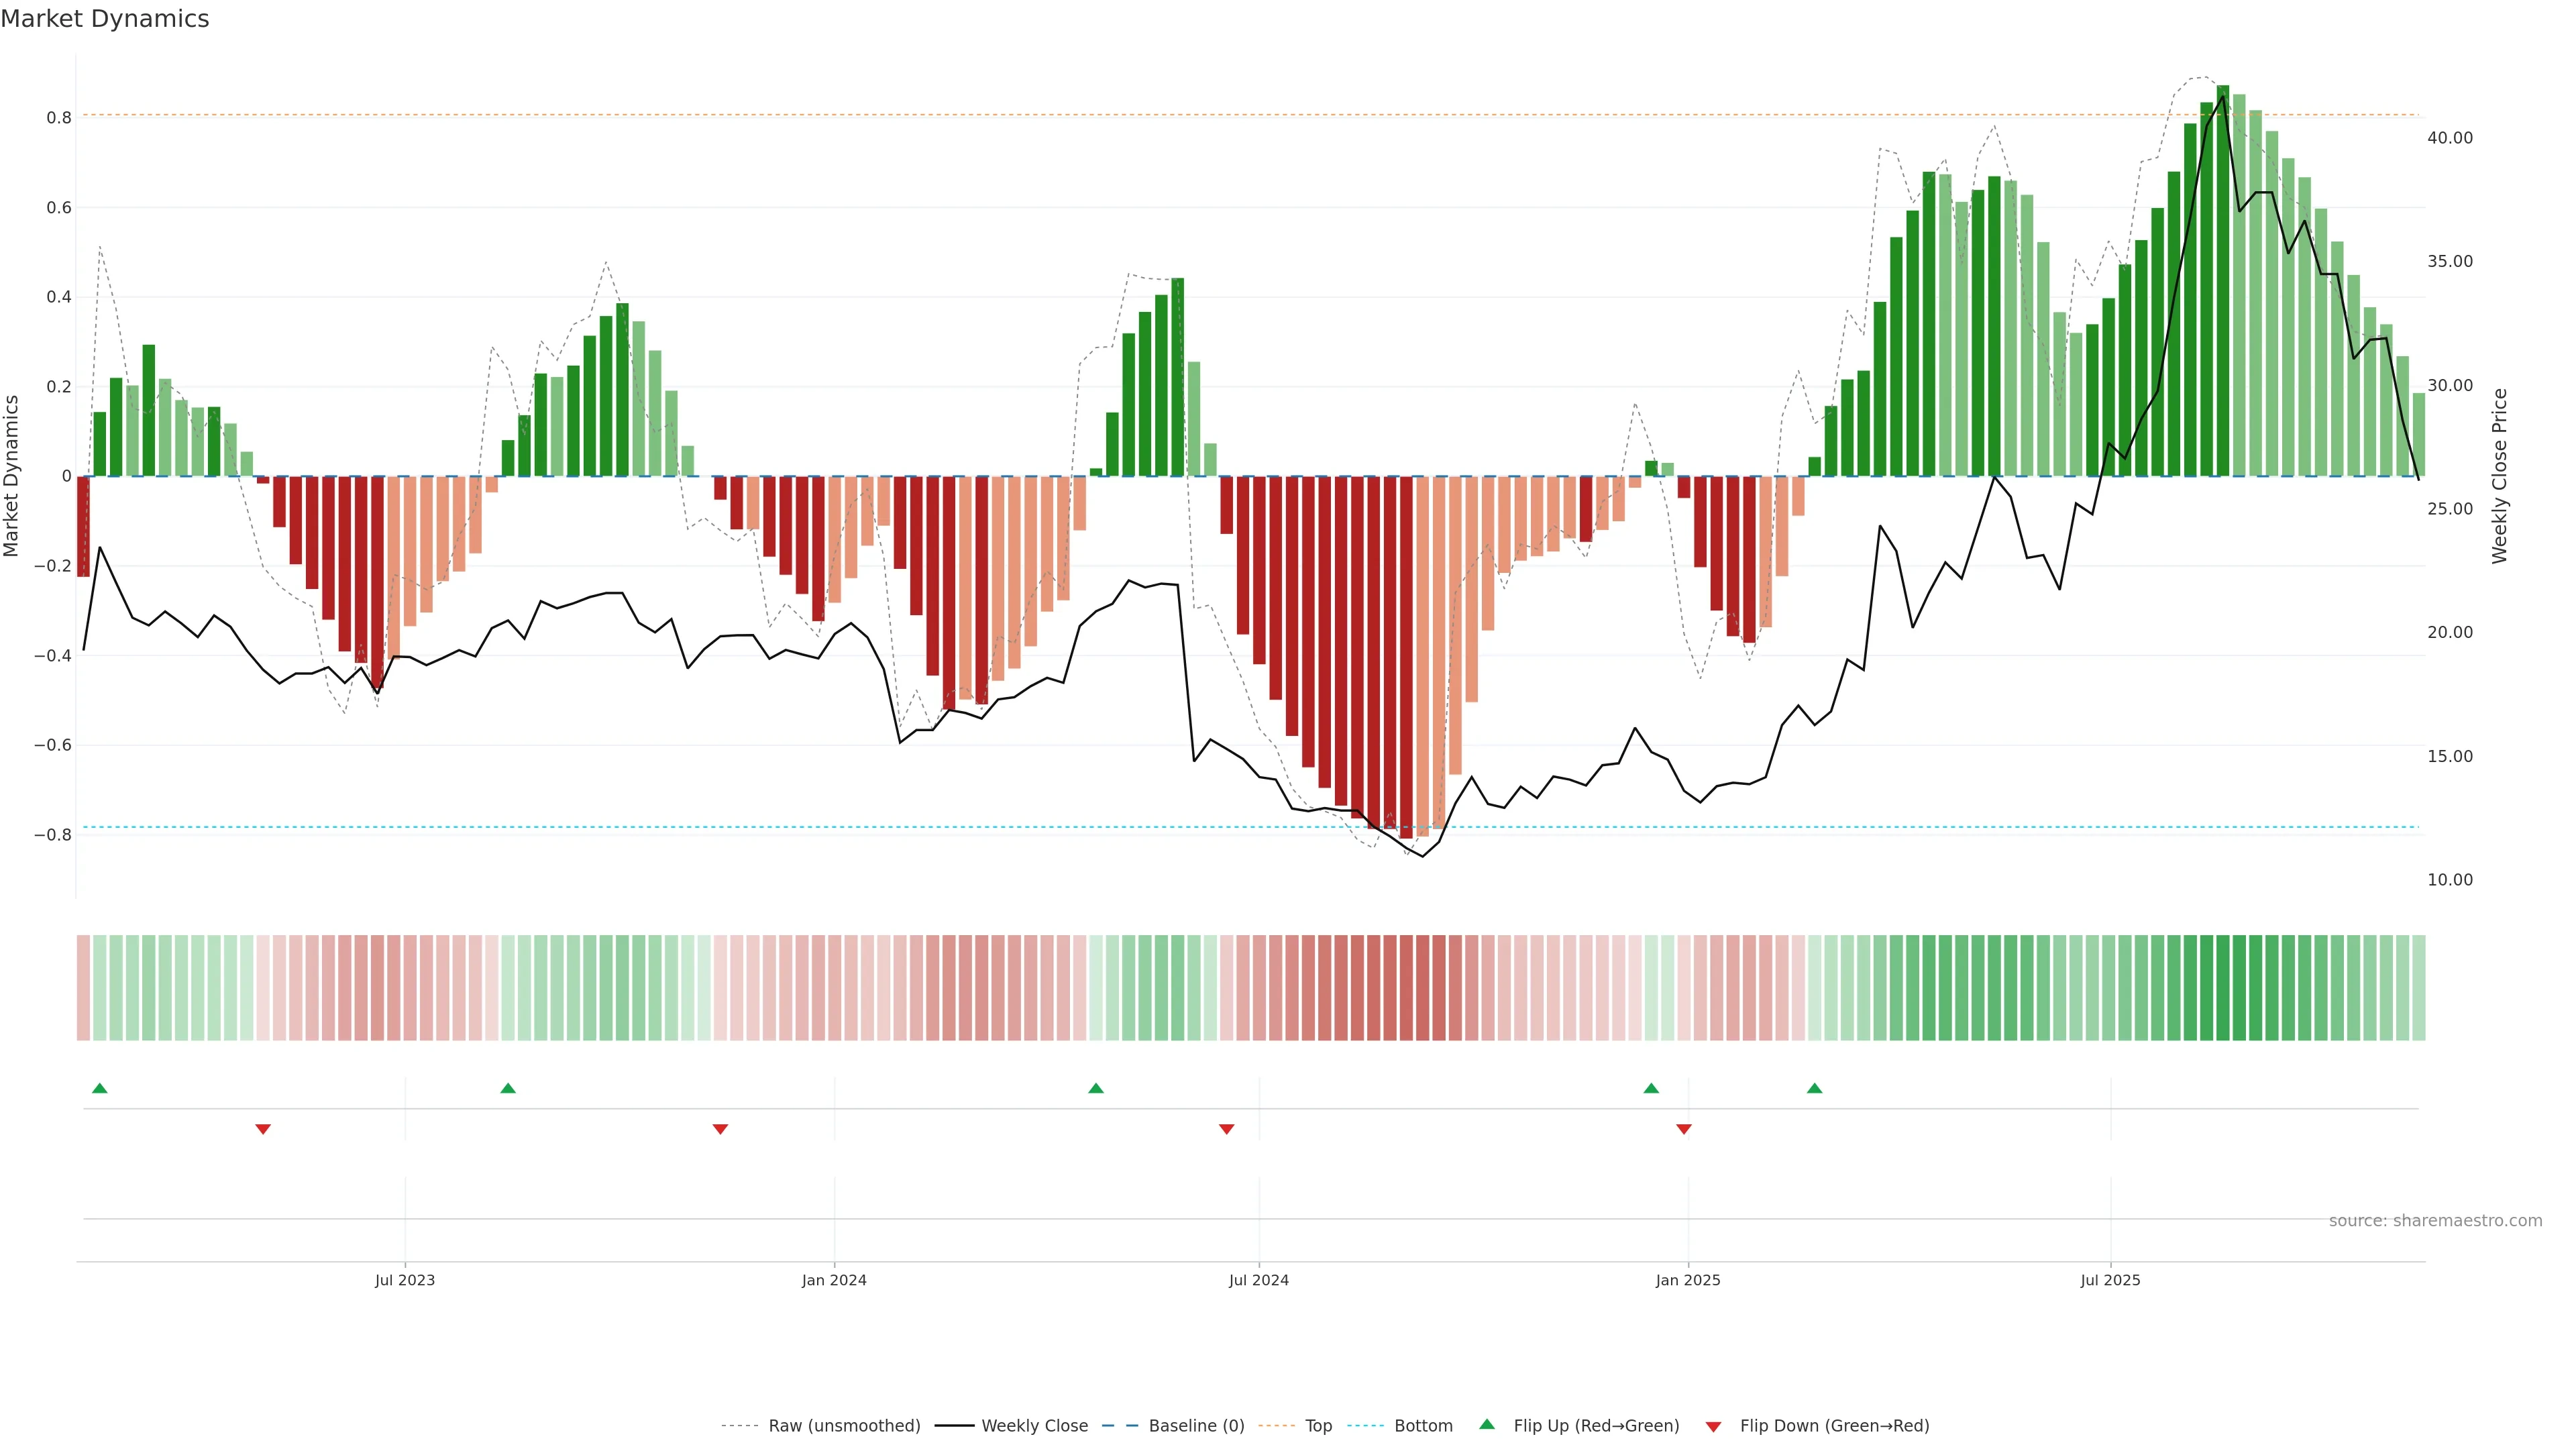The image size is (2576, 1449).
Task: Click the Flip Down legend label
Action: point(1834,1426)
